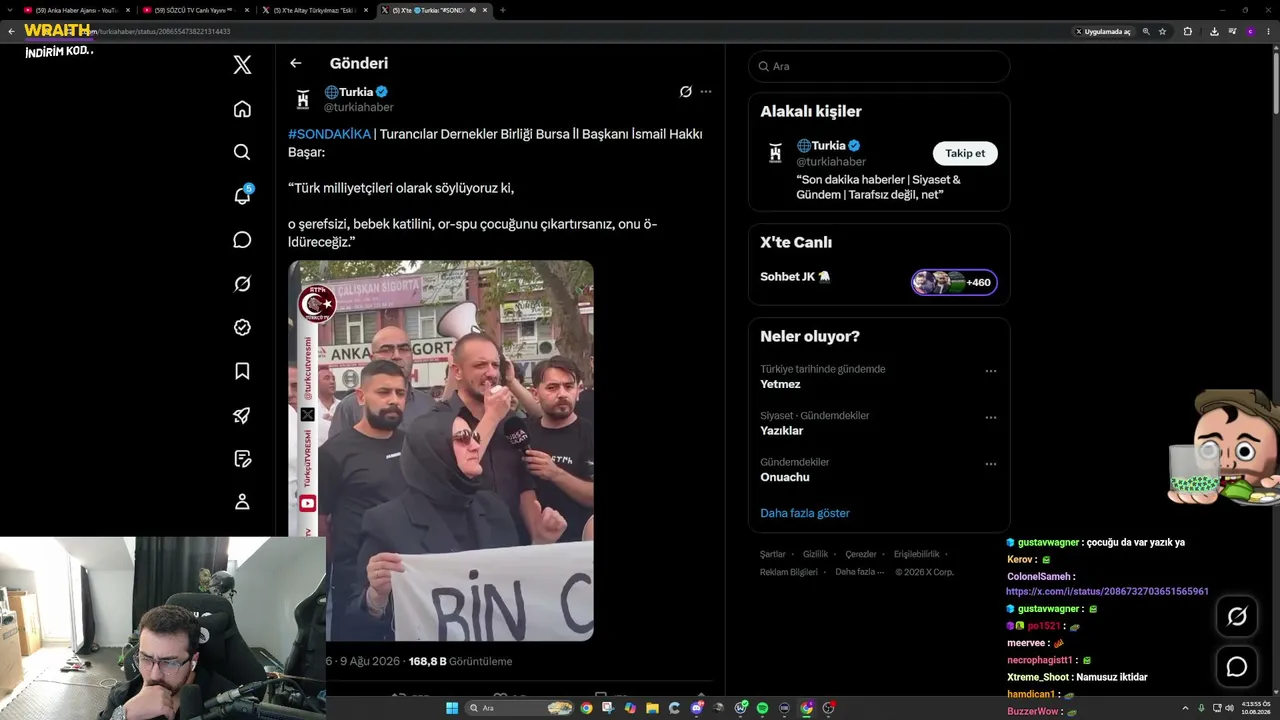
Task: Click the browser back arrow
Action: pos(11,31)
